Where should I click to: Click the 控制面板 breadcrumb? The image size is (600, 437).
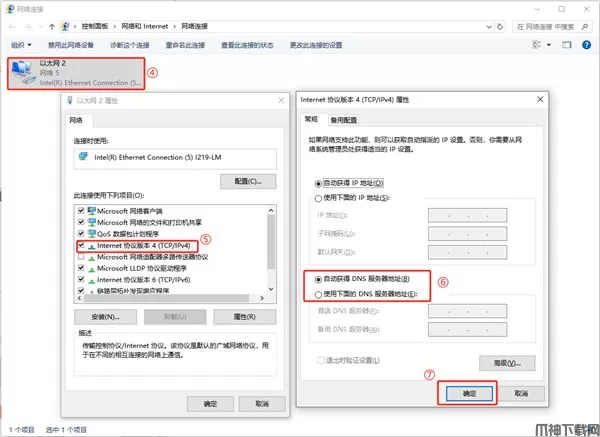coord(95,26)
